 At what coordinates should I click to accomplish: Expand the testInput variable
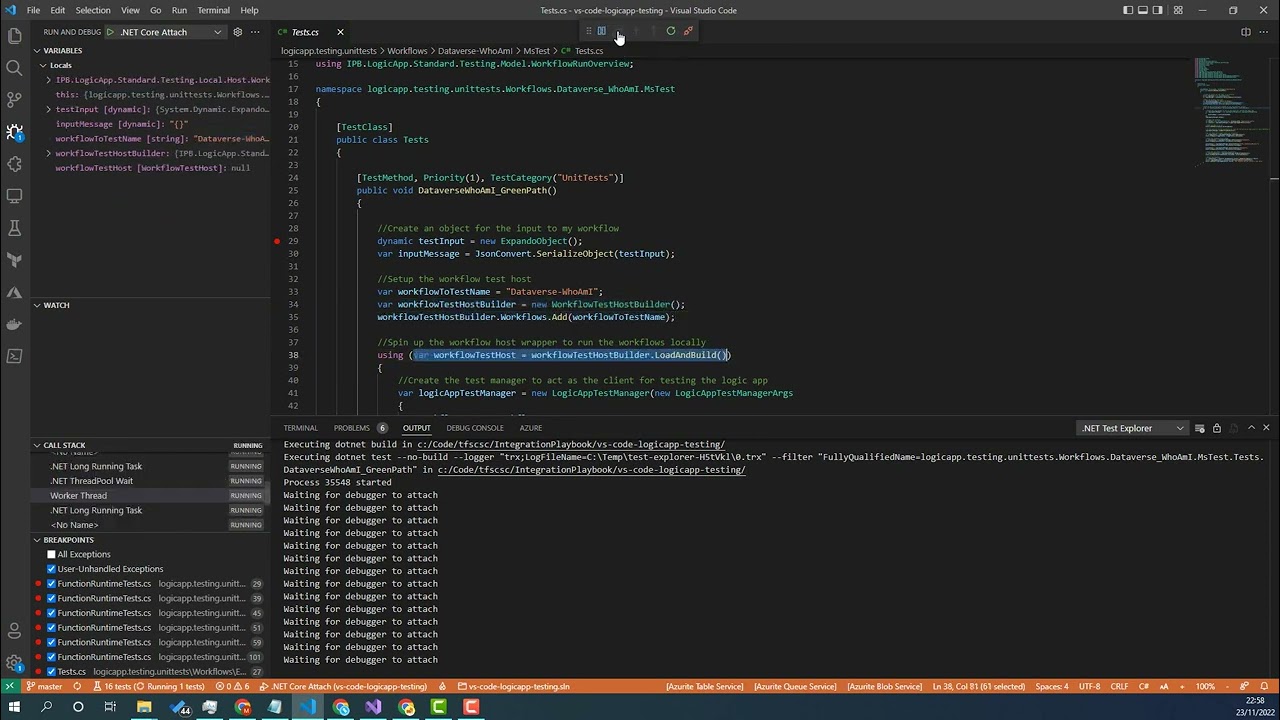(x=49, y=109)
